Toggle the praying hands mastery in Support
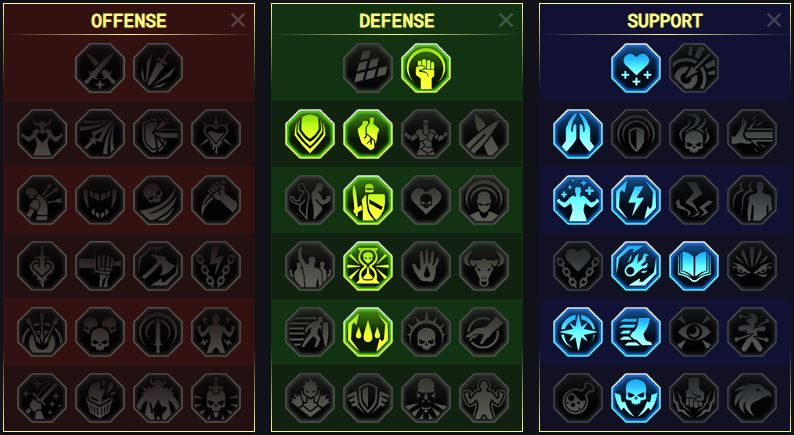 click(x=578, y=134)
